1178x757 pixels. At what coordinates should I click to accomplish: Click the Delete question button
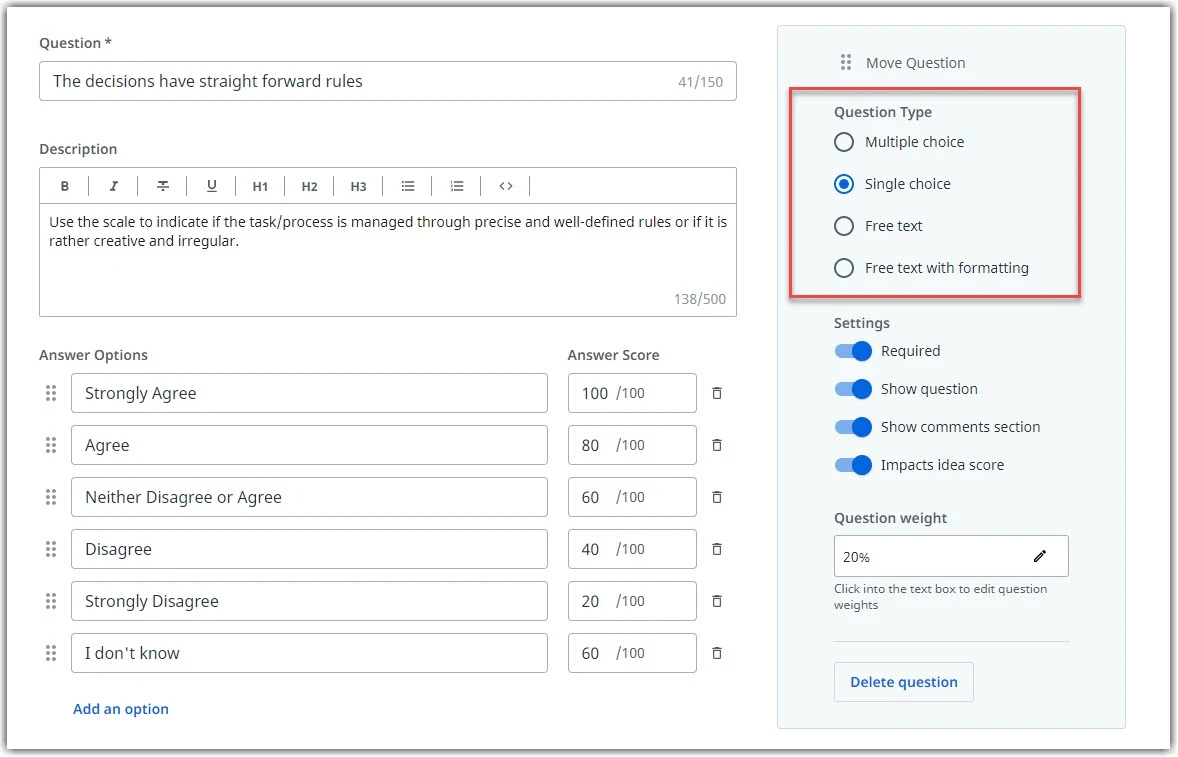[904, 682]
